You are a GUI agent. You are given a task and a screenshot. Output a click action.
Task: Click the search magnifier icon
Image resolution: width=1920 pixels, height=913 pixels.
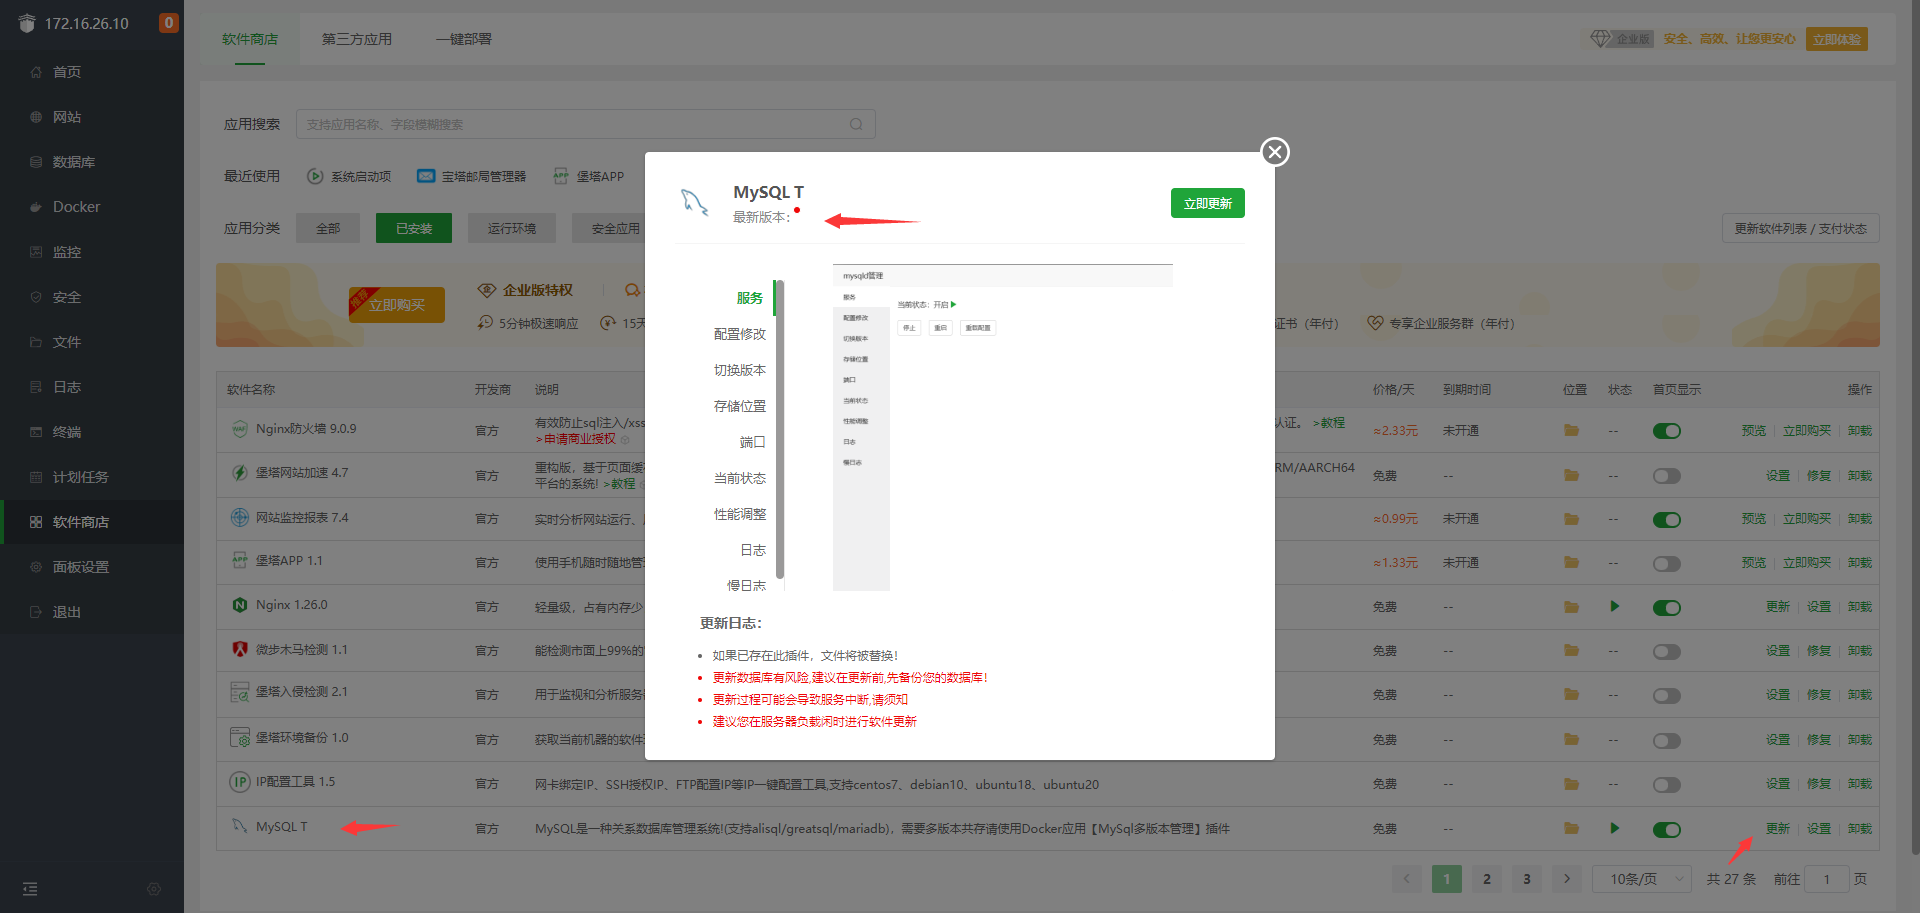(856, 124)
